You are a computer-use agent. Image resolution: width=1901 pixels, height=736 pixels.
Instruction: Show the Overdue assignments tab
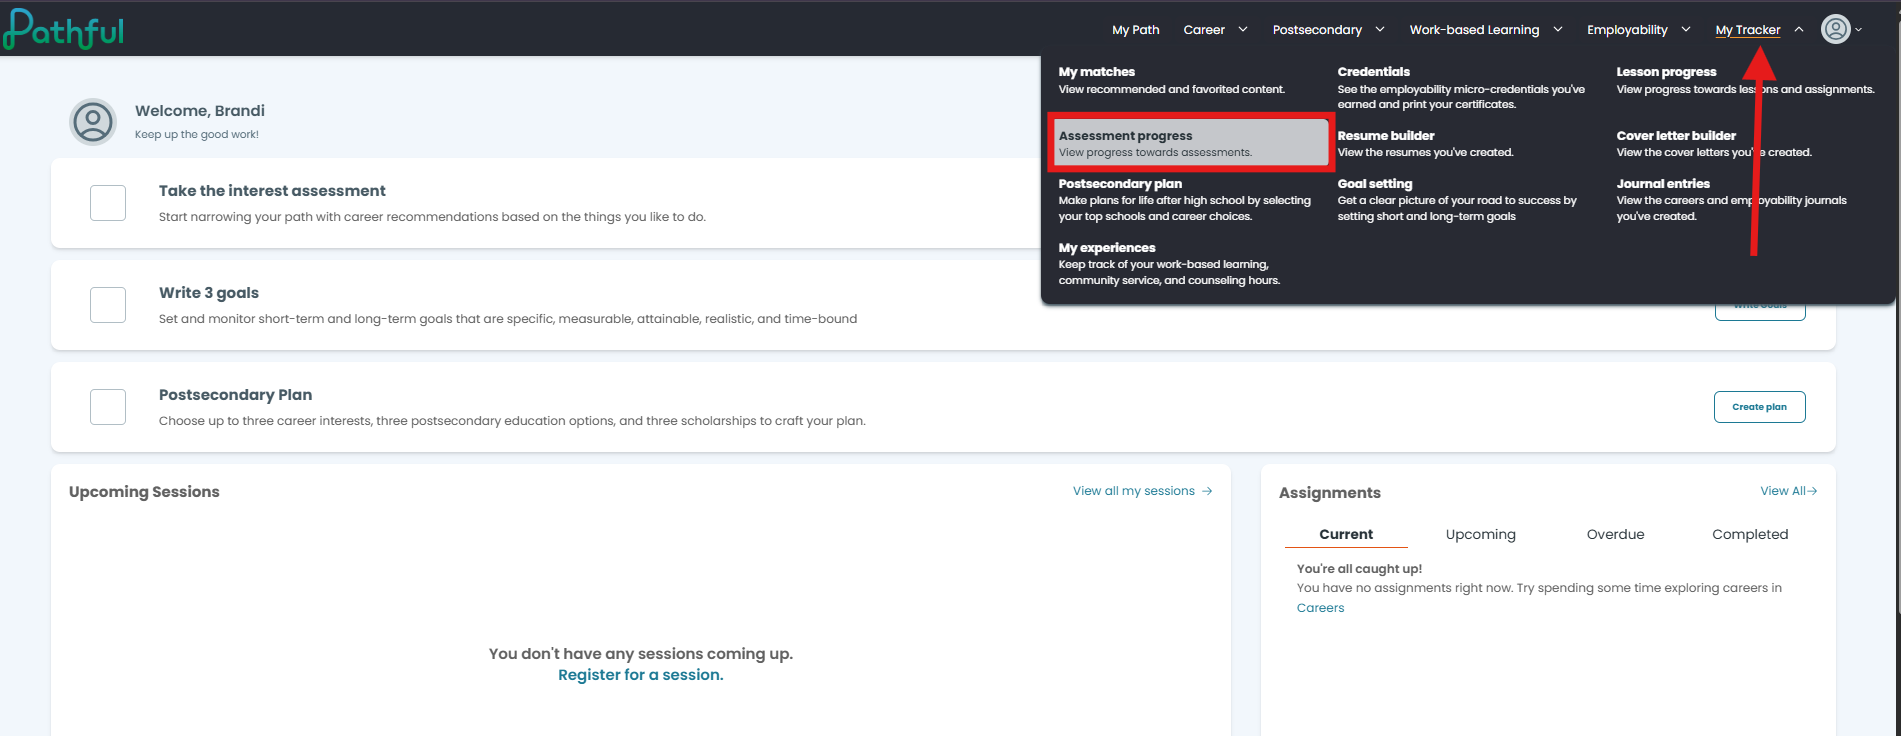(1615, 534)
